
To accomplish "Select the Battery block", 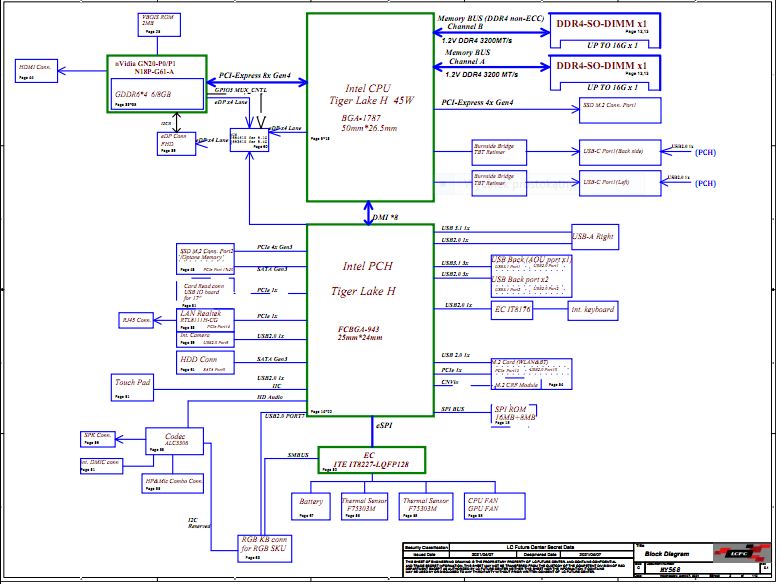I will pyautogui.click(x=311, y=506).
